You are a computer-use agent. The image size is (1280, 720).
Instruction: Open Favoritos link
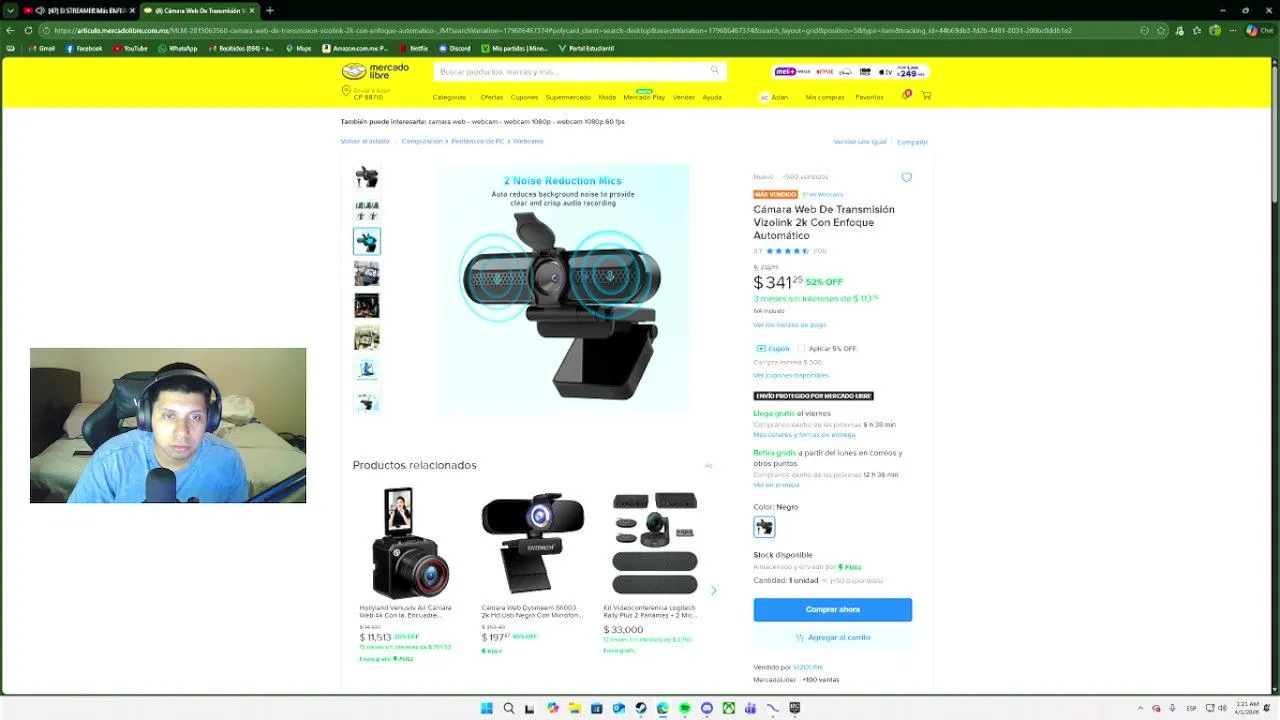(x=869, y=97)
